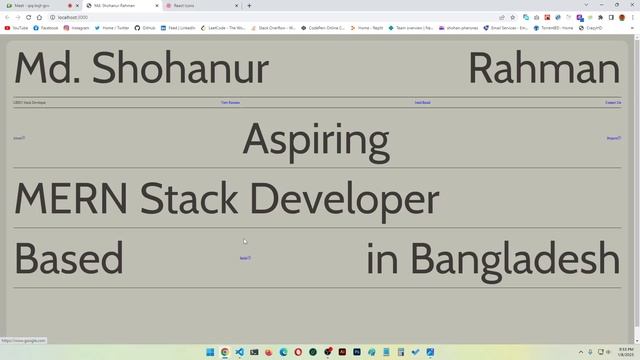Click the small link left of Aspiring
640x360 pixels.
pyautogui.click(x=19, y=138)
